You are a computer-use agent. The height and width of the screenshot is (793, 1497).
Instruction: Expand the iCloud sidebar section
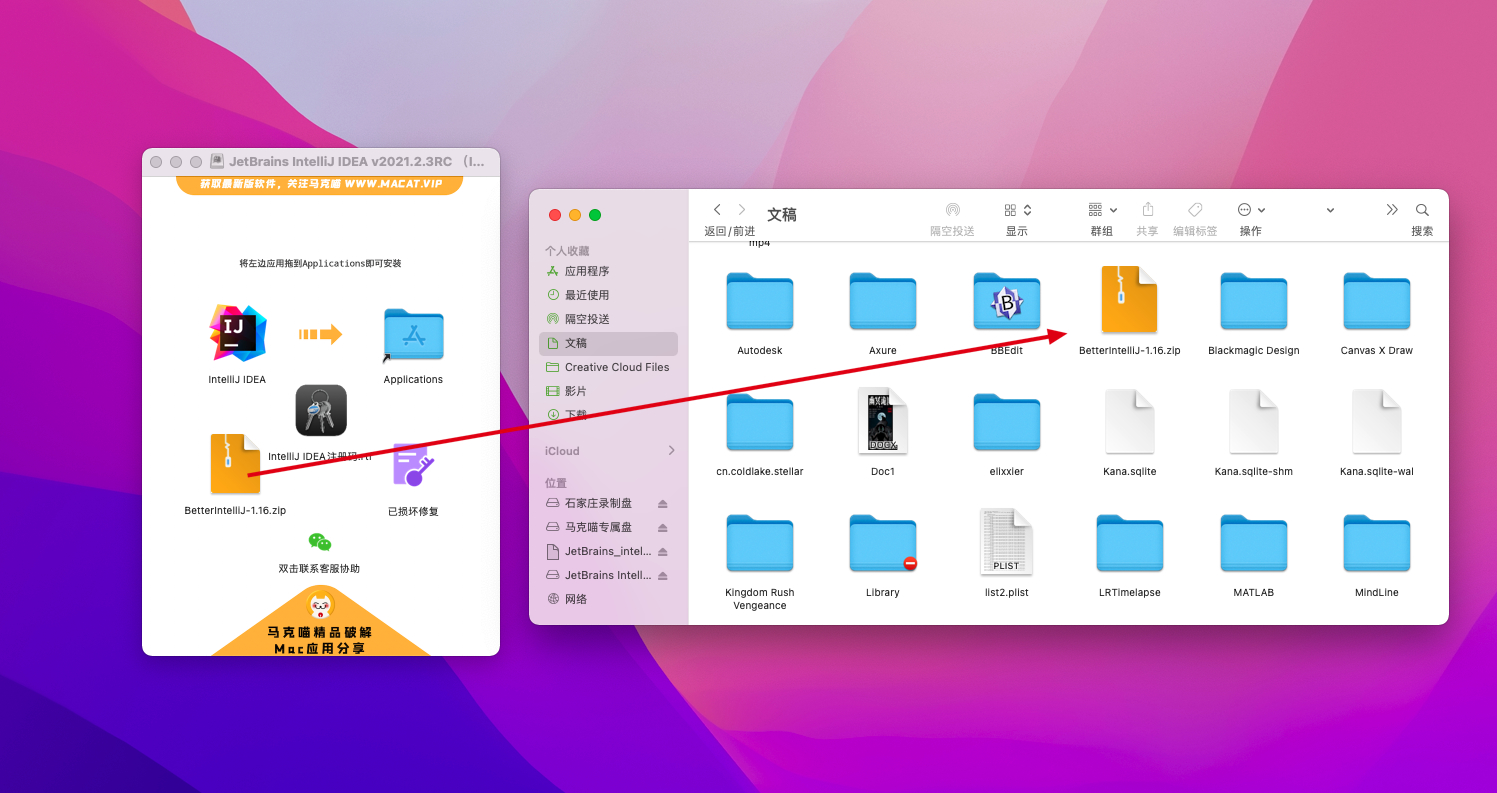[x=671, y=451]
